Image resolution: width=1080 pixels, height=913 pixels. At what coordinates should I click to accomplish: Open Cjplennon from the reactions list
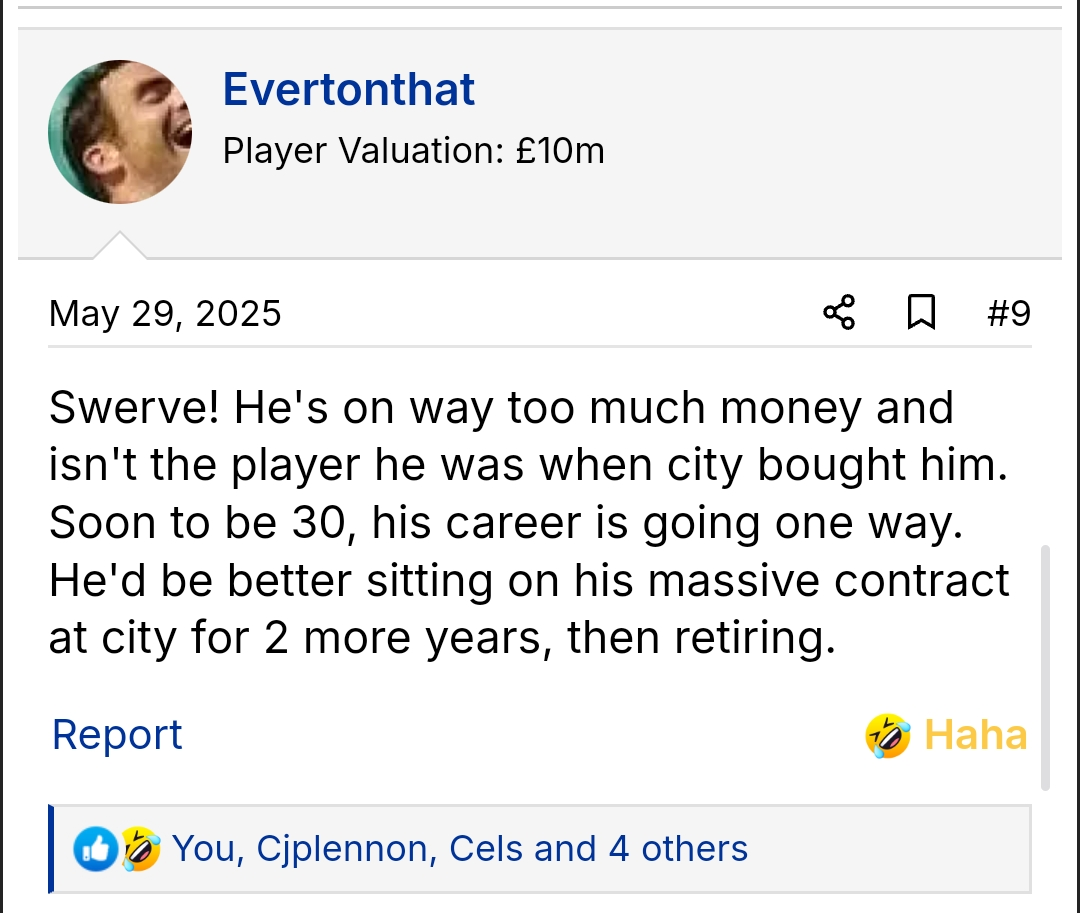[x=341, y=849]
